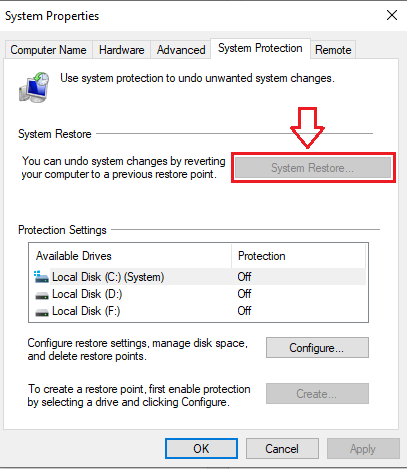Select Local Disk (C:) (System) row
Screen dimensions: 407x469
(x=199, y=277)
